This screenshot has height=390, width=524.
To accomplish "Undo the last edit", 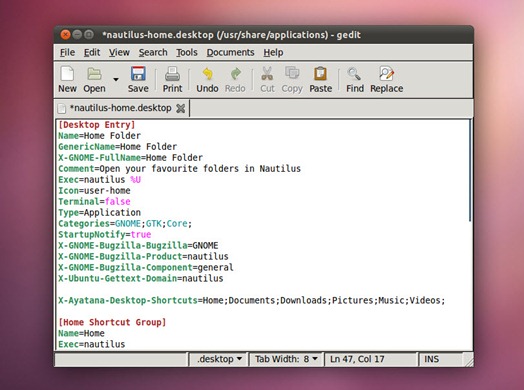I will (208, 74).
